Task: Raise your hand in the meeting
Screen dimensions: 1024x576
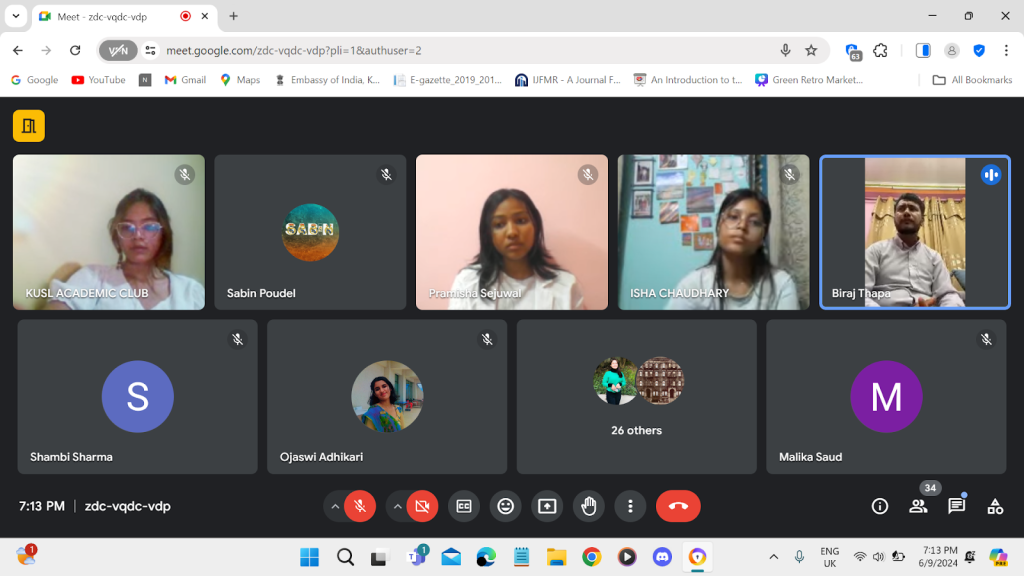Action: 589,506
